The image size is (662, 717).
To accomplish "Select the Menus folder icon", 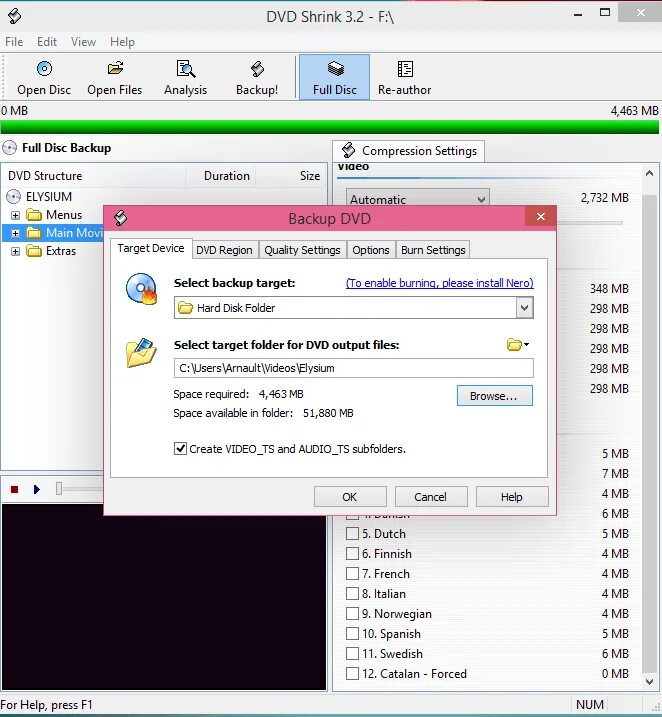I will click(34, 214).
